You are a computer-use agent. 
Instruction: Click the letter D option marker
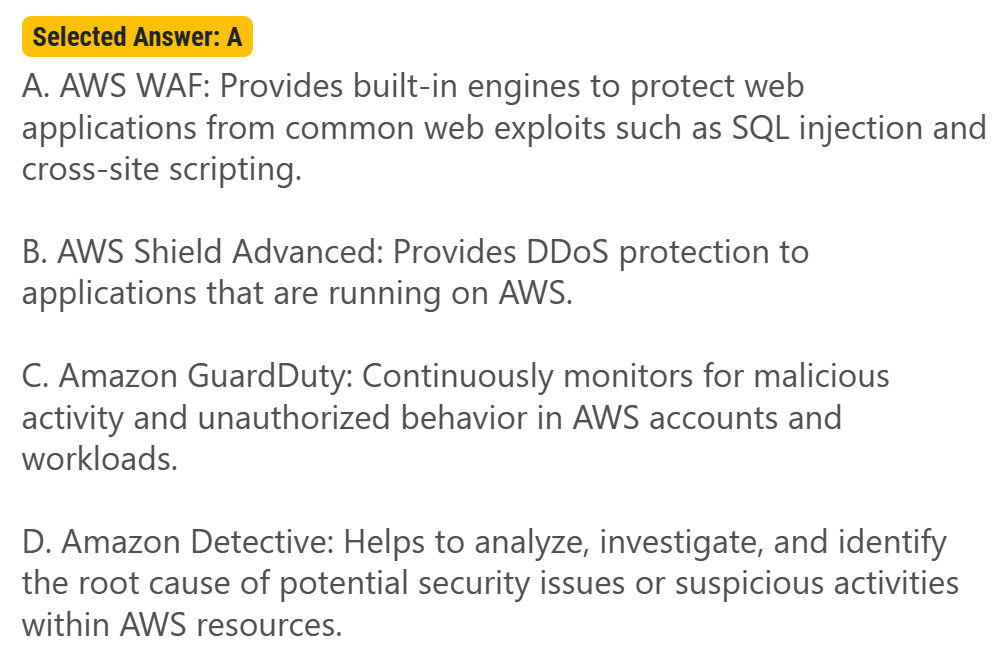click(35, 542)
